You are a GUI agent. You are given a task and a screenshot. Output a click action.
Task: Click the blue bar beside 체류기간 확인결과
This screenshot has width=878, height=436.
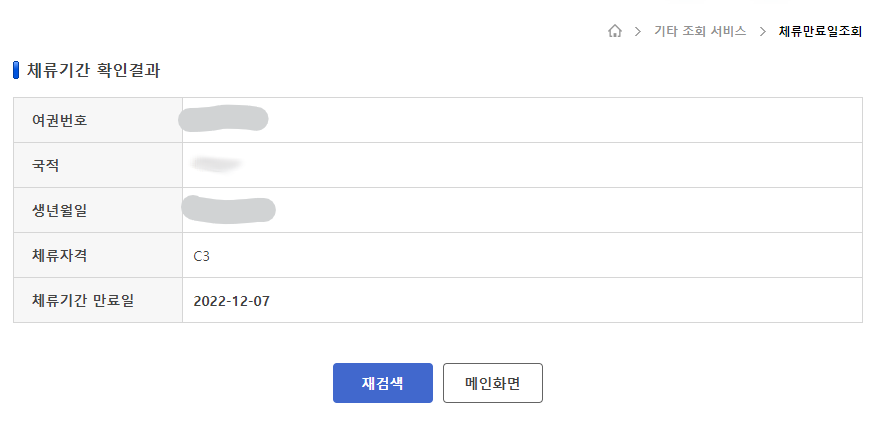tap(16, 70)
